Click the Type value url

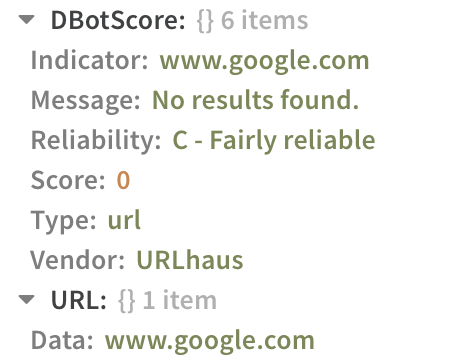[x=124, y=220]
